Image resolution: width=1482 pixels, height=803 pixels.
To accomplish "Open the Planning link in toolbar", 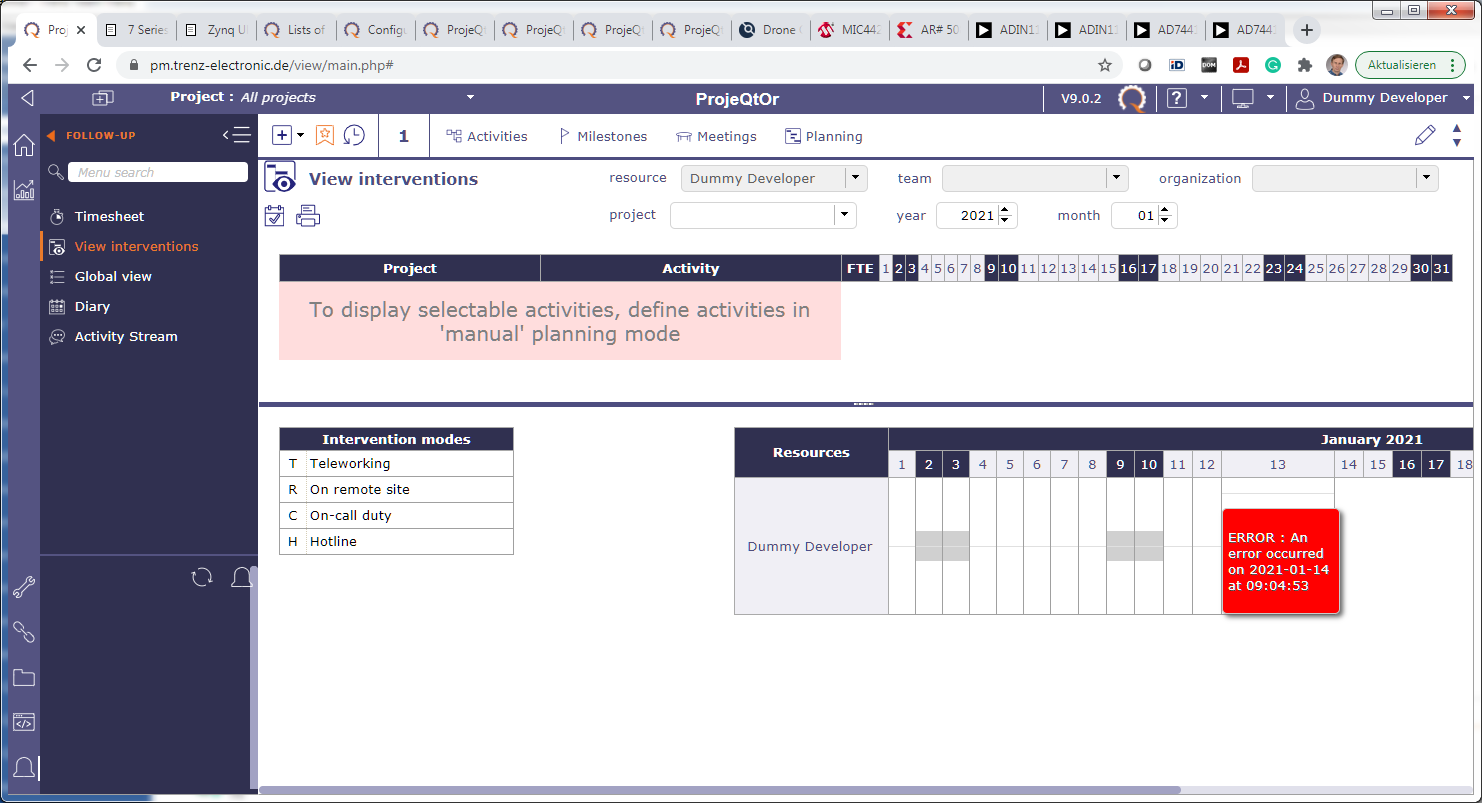I will click(823, 136).
